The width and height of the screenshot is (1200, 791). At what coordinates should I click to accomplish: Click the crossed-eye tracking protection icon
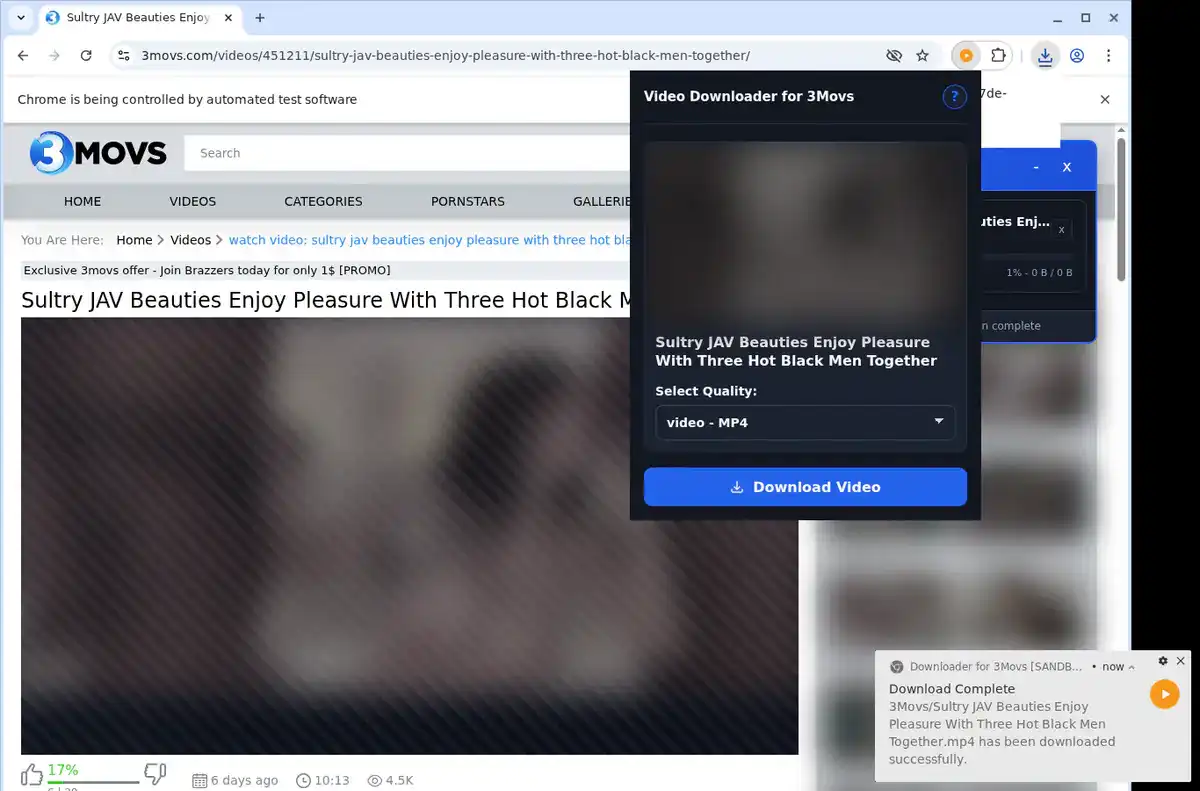pyautogui.click(x=894, y=56)
